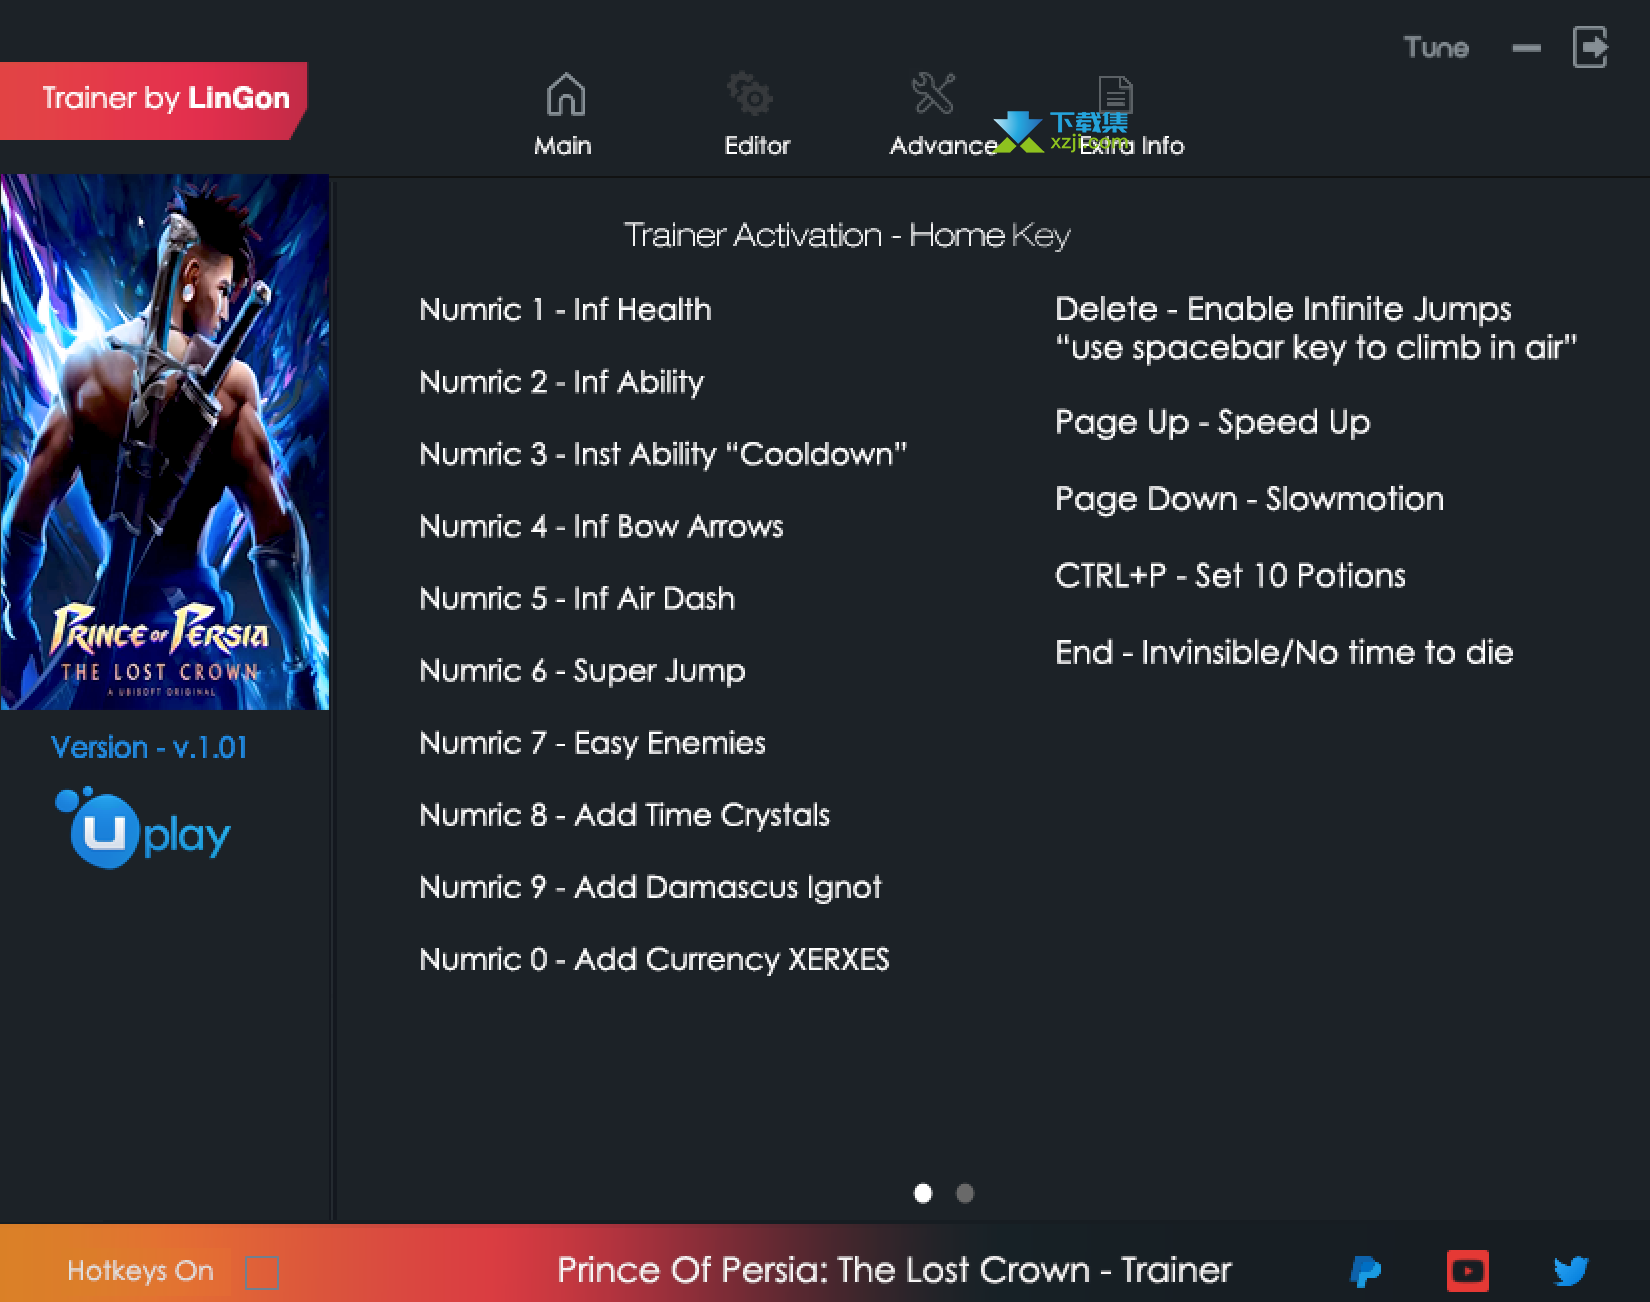Select Numric 1 - Inf Health

pyautogui.click(x=565, y=310)
